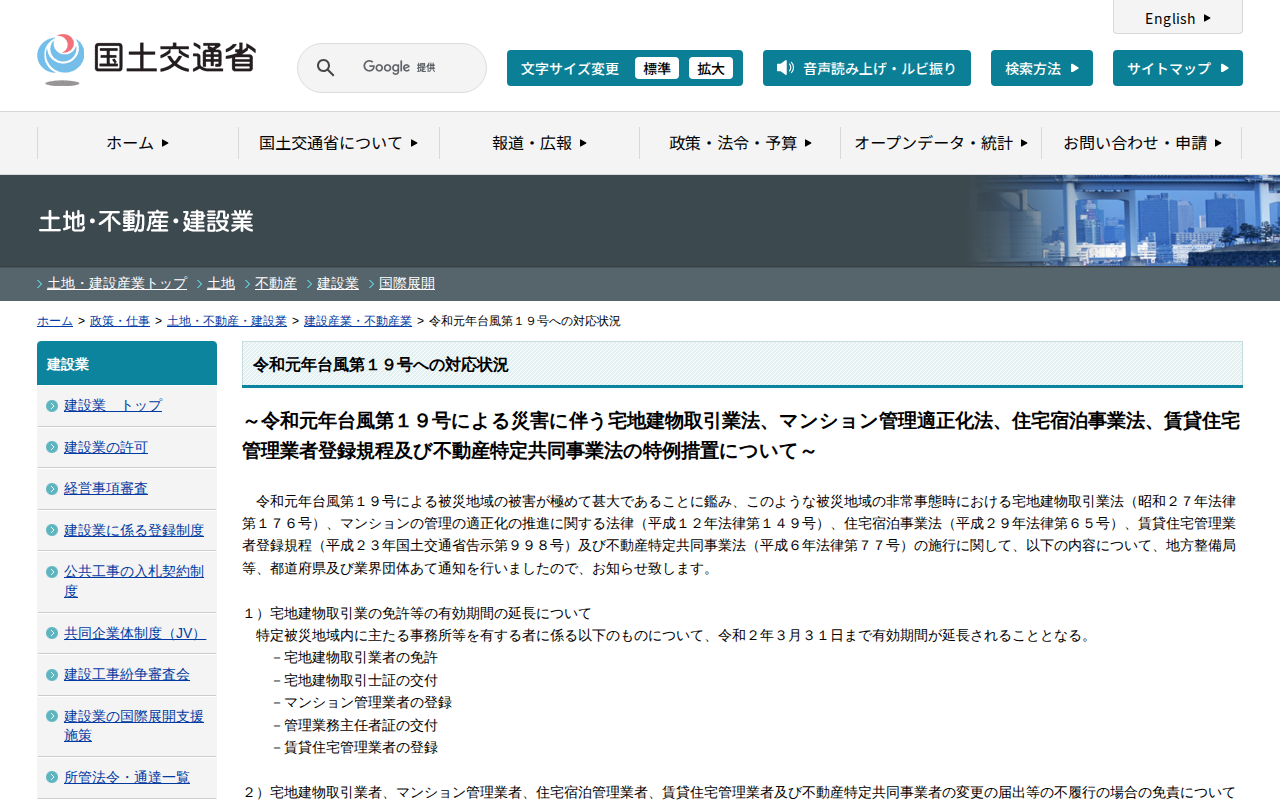
Task: Open 検索方法 page
Action: [1042, 68]
